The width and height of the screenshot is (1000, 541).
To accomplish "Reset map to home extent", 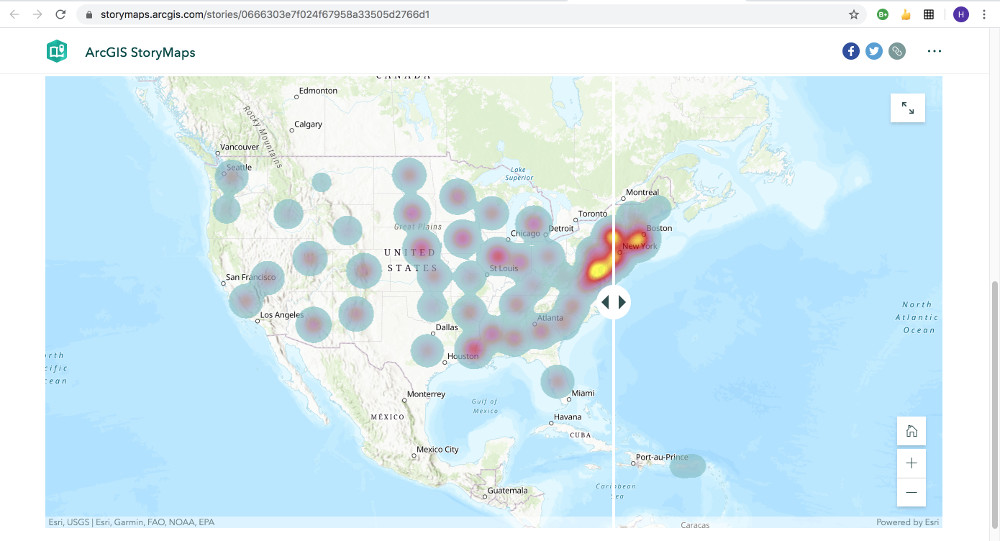I will point(911,432).
